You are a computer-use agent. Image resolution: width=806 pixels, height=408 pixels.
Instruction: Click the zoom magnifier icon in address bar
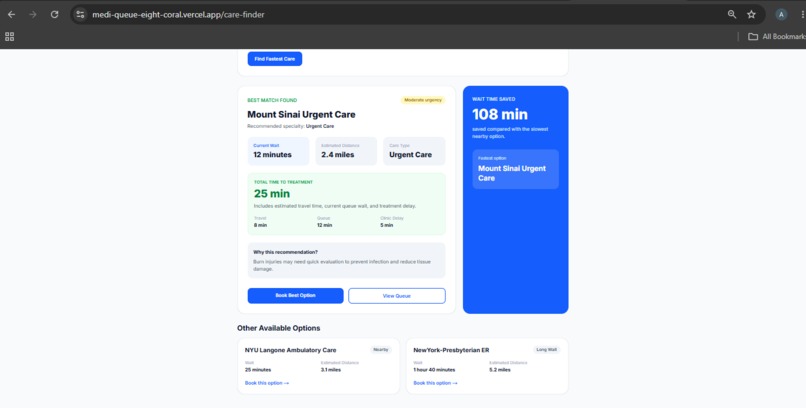732,14
